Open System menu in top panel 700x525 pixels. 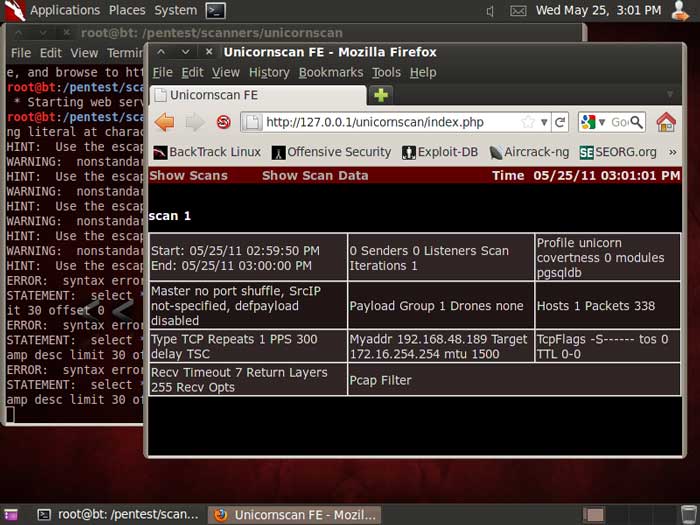tap(175, 10)
